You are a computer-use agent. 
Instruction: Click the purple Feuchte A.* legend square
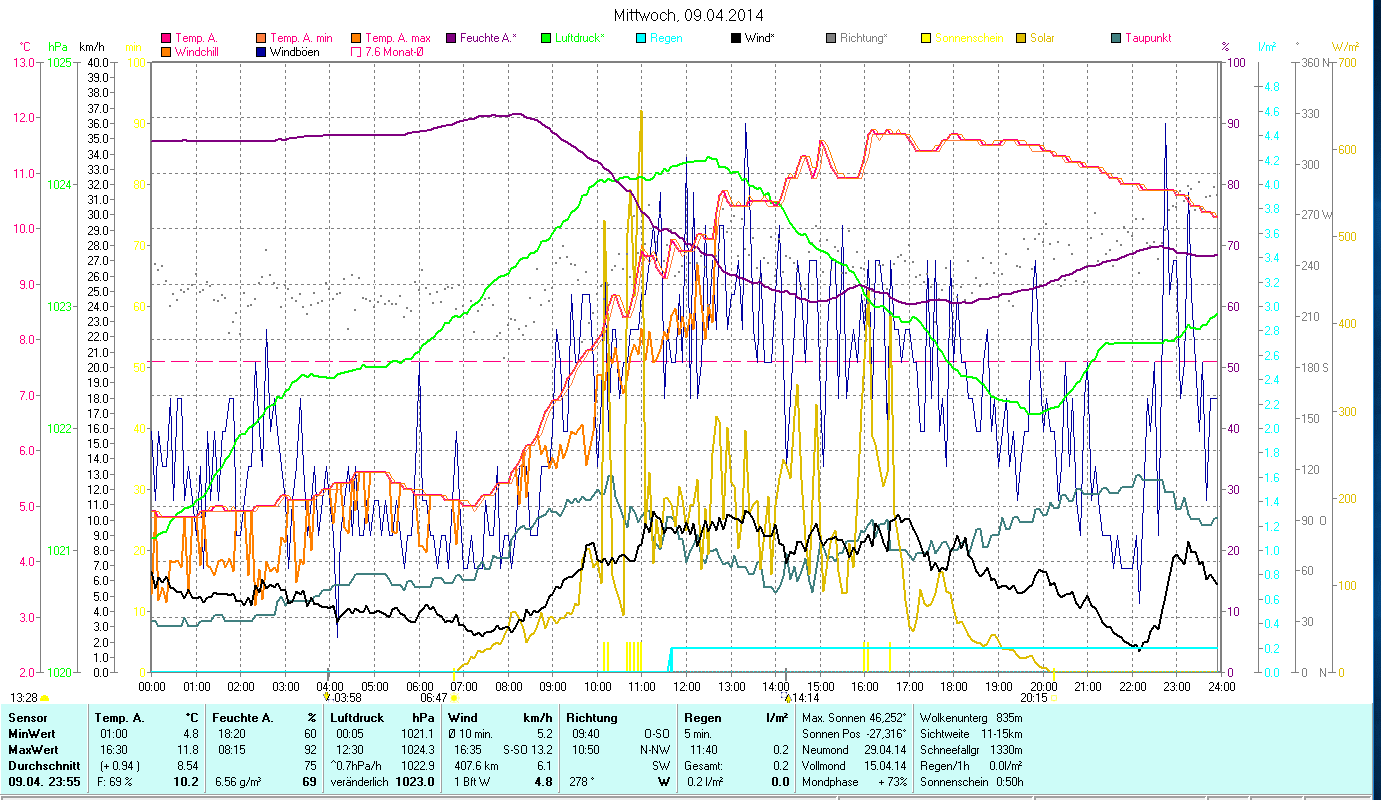(452, 38)
